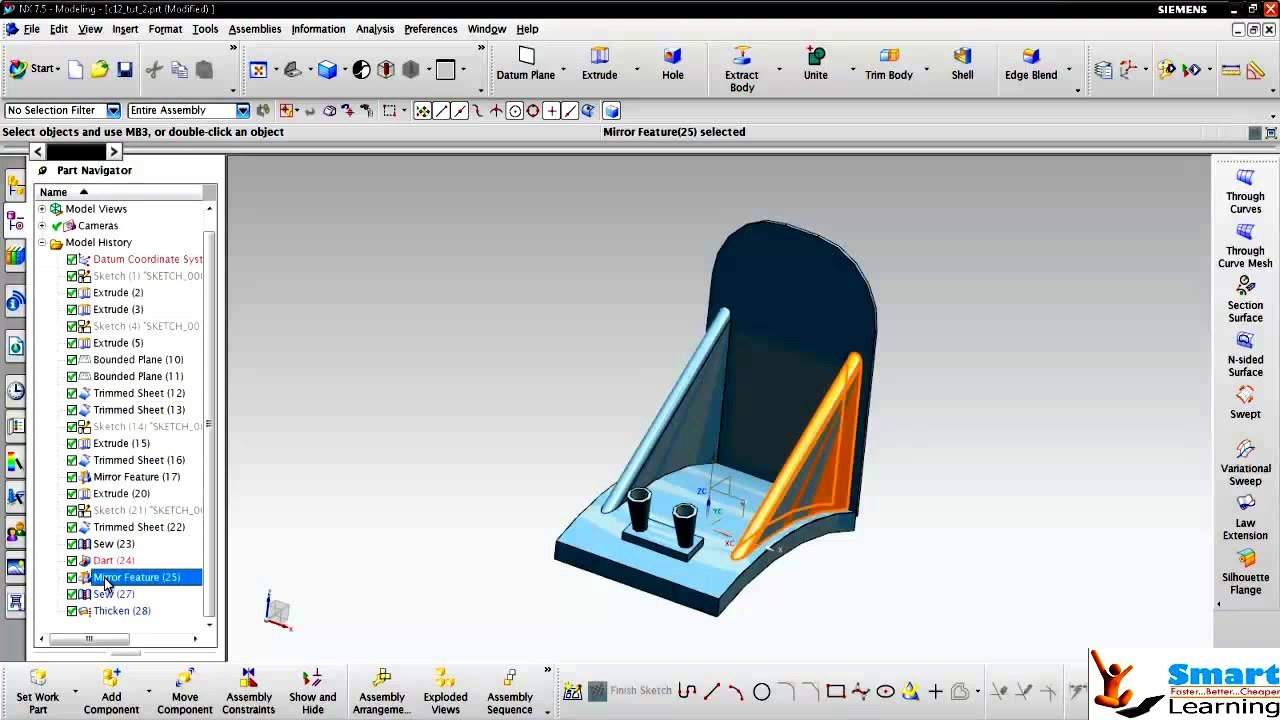Open the Assemblies menu
The image size is (1280, 720).
[x=255, y=29]
